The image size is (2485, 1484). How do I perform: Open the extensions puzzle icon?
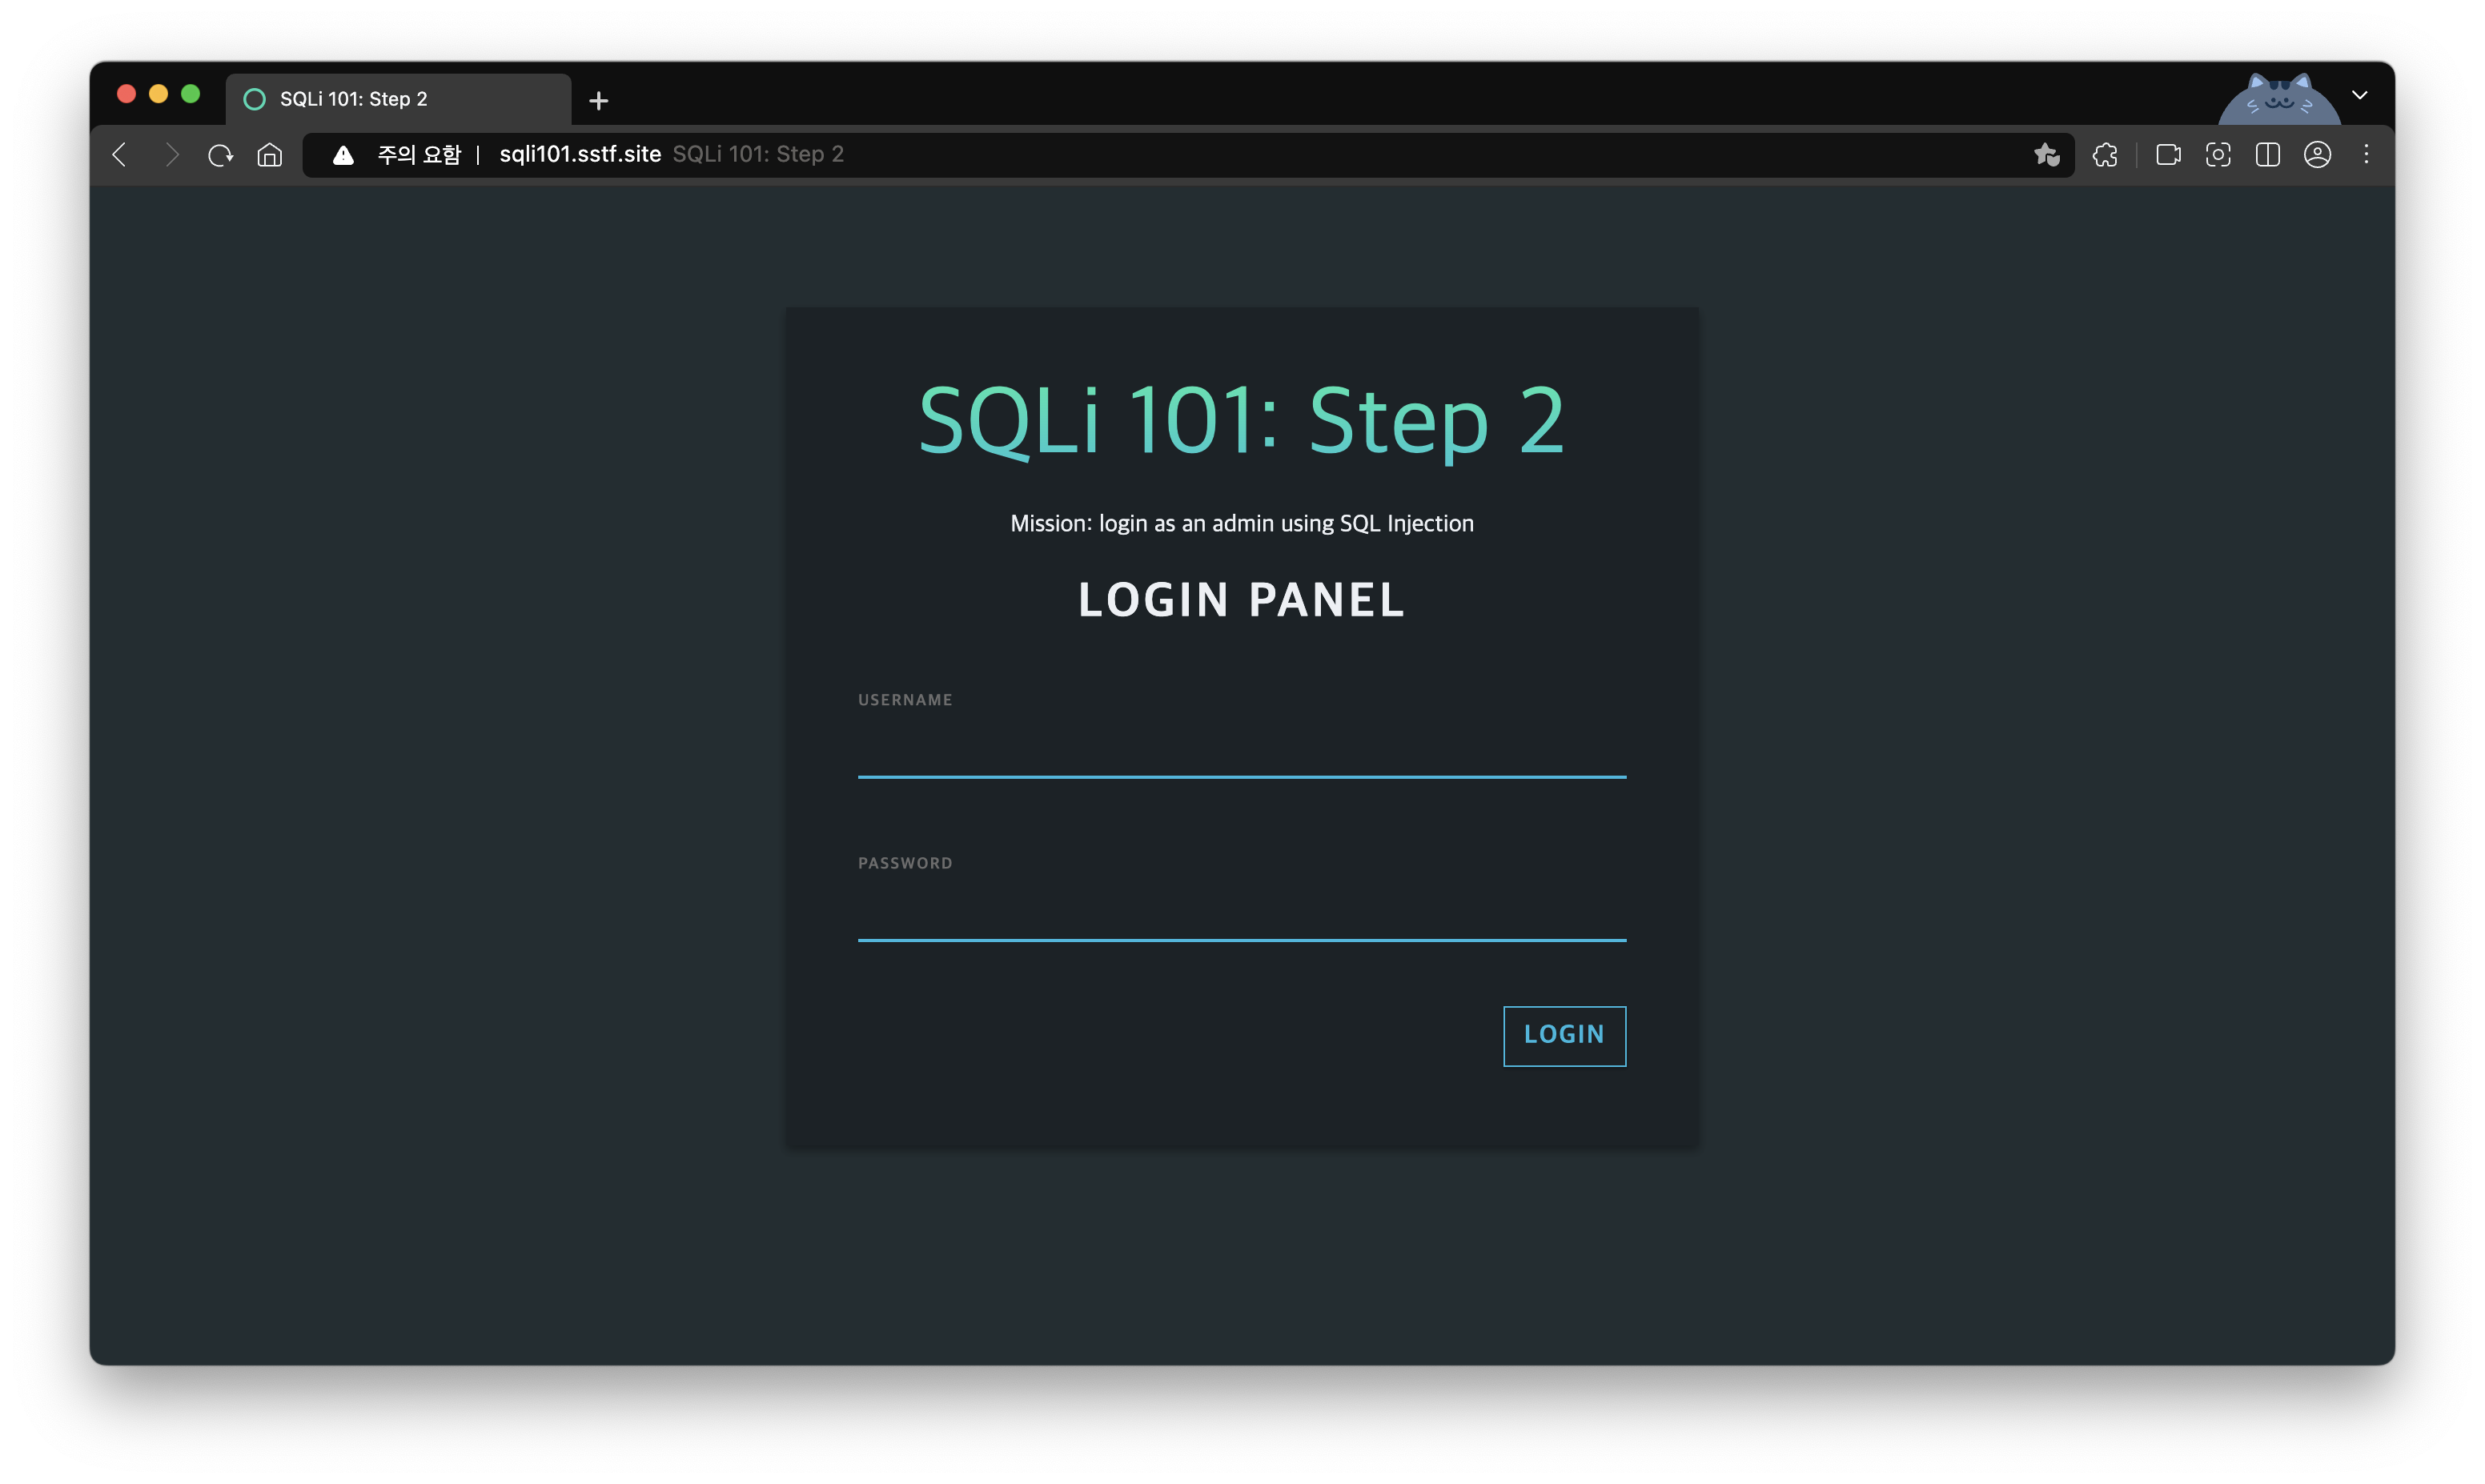point(2105,155)
